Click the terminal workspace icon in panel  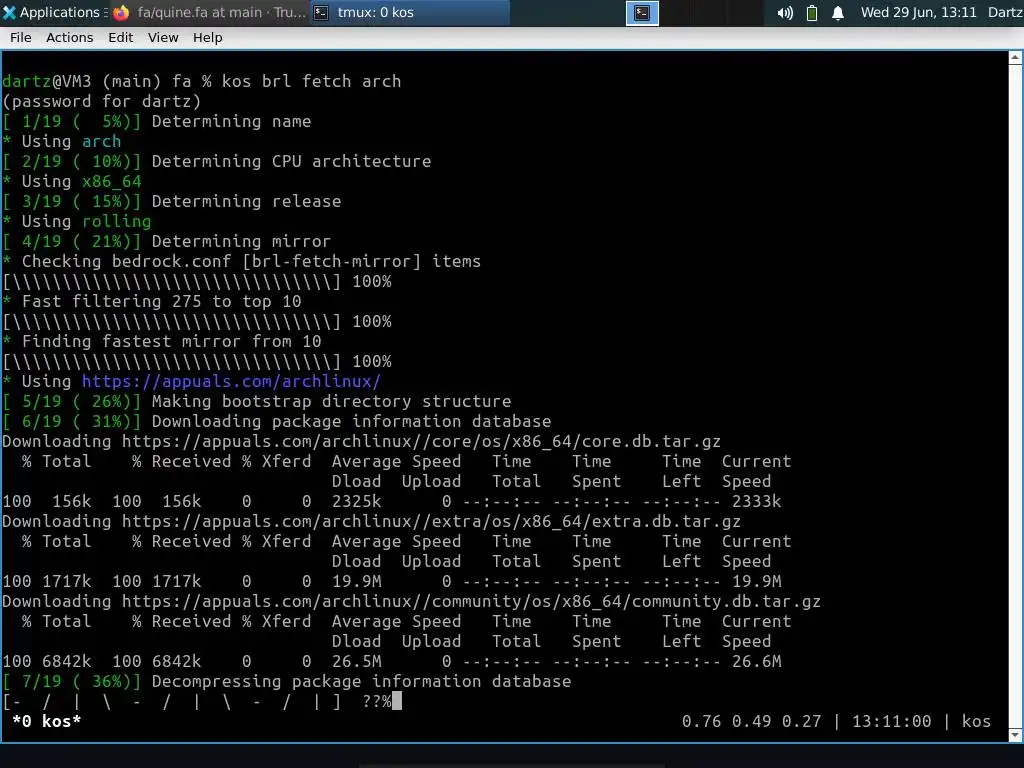point(642,13)
